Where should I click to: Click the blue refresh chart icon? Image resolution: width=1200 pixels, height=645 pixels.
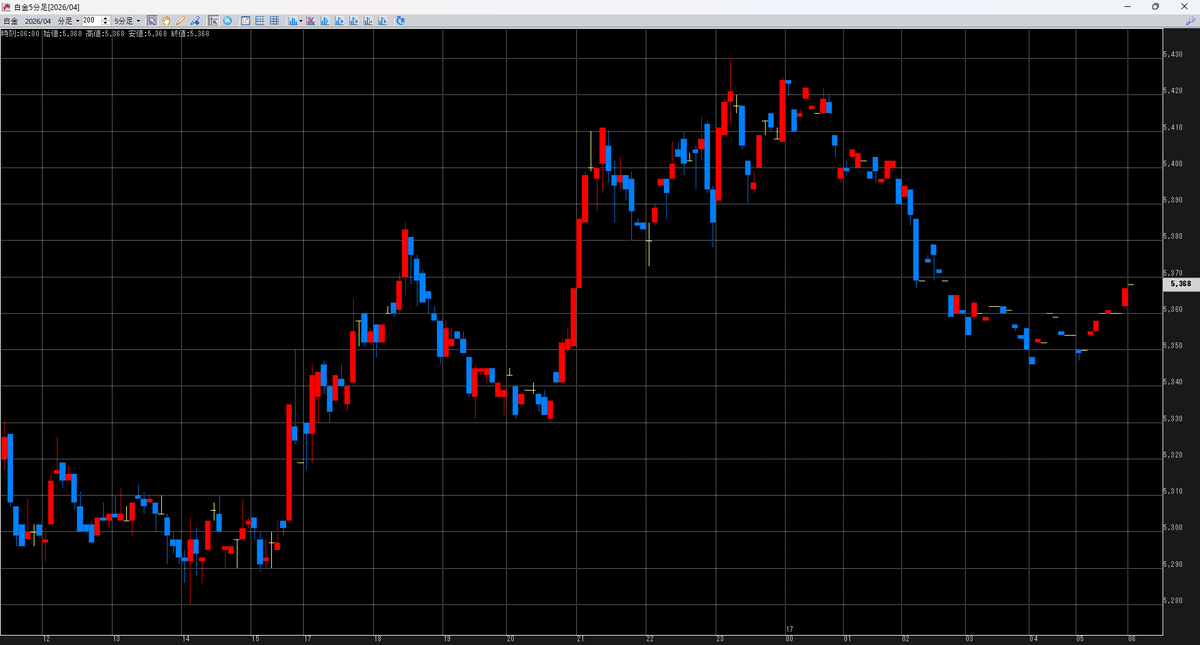[400, 20]
